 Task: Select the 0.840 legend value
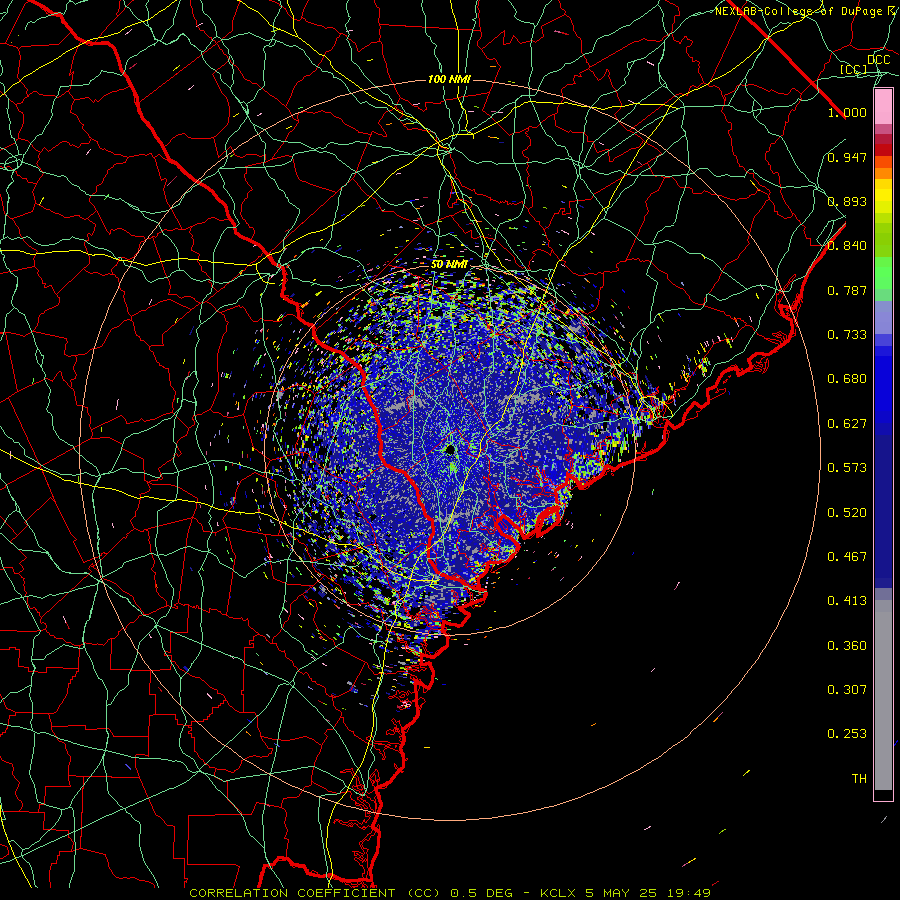tap(847, 246)
